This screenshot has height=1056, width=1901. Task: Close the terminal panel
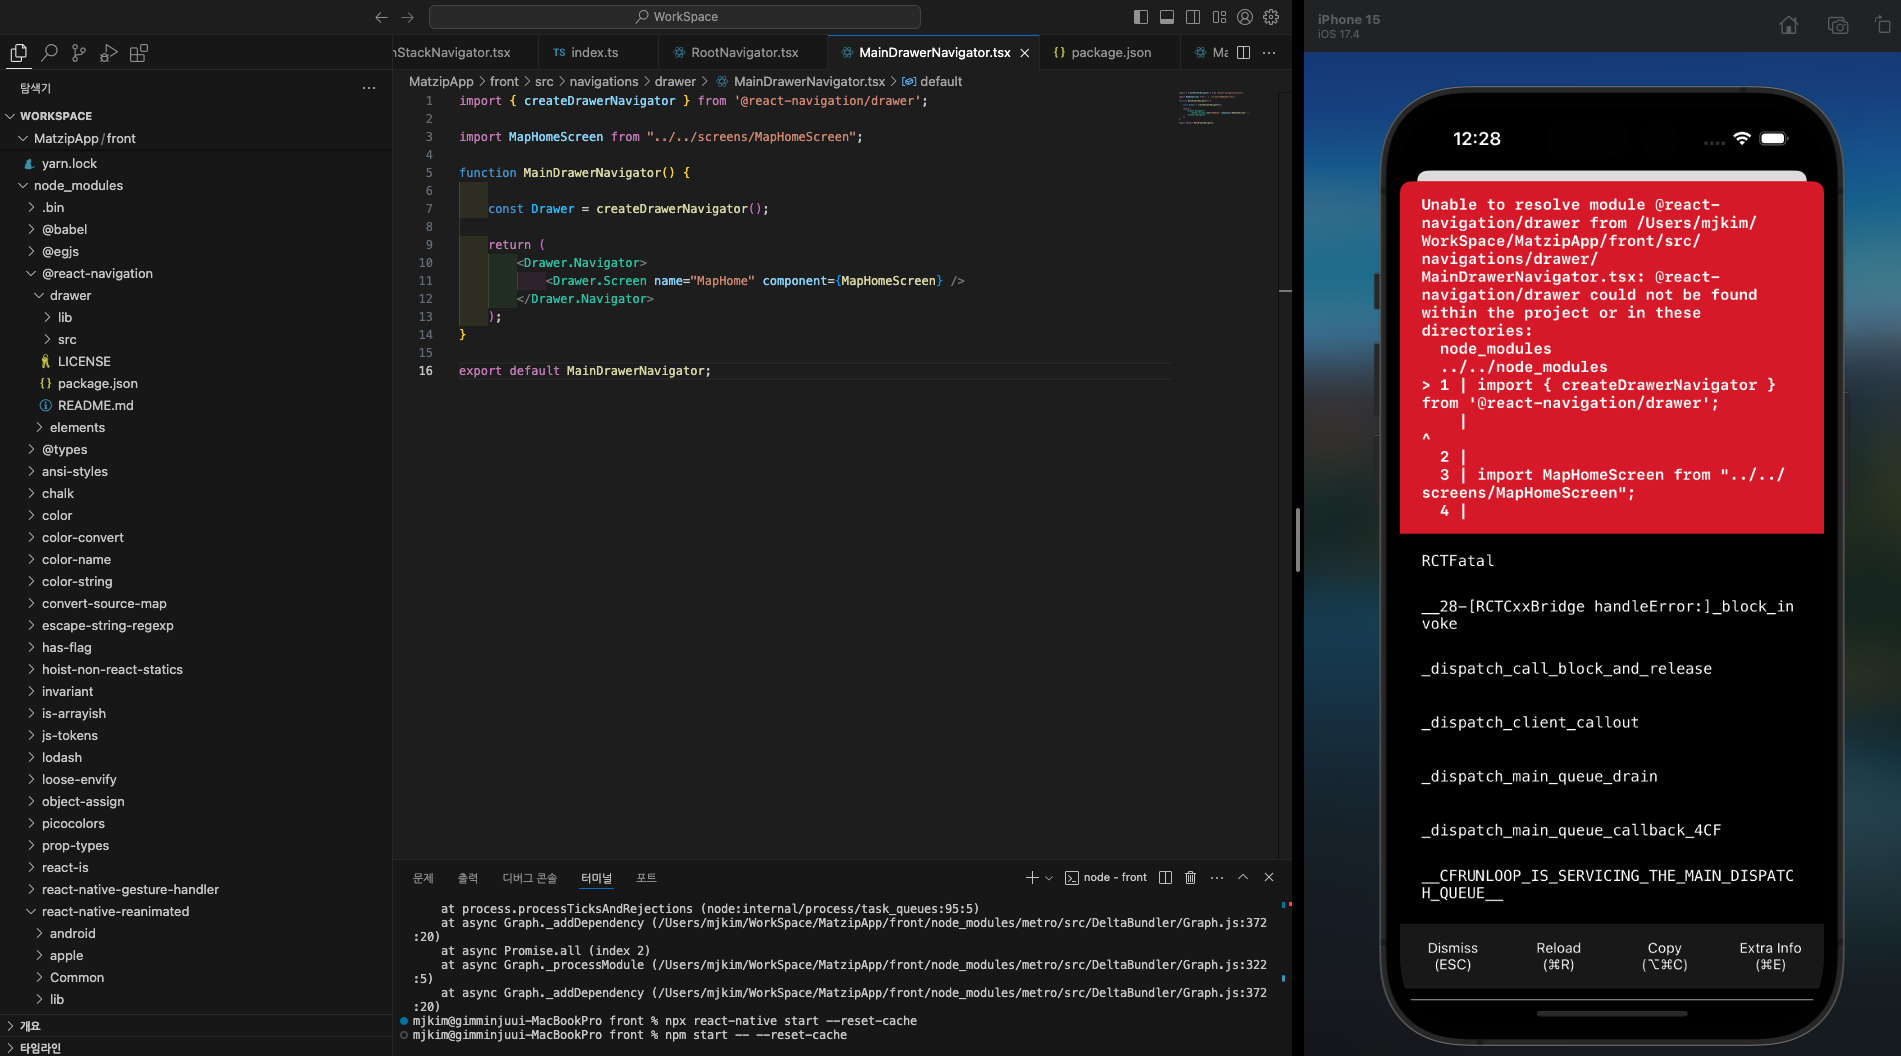click(x=1269, y=877)
